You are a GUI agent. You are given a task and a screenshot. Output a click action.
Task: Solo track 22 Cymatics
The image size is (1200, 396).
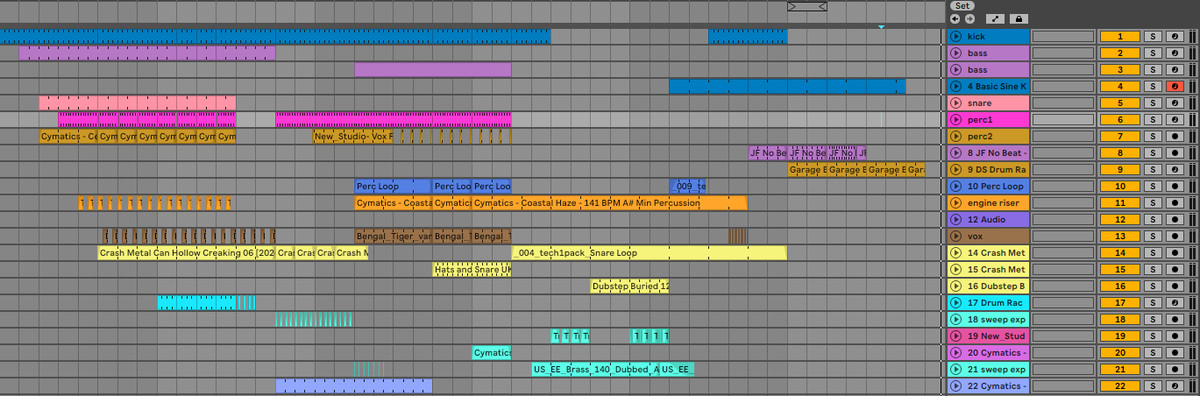(1152, 386)
